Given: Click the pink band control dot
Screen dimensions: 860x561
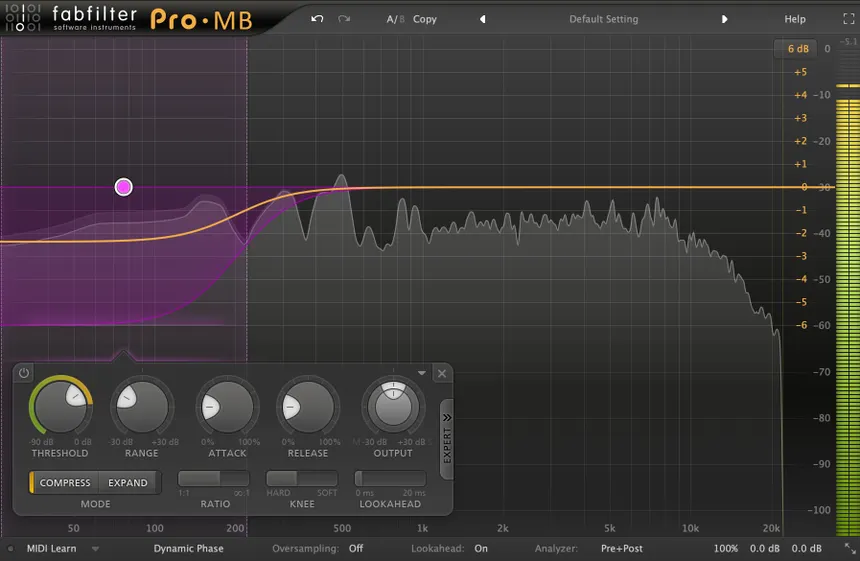Looking at the screenshot, I should pyautogui.click(x=123, y=187).
